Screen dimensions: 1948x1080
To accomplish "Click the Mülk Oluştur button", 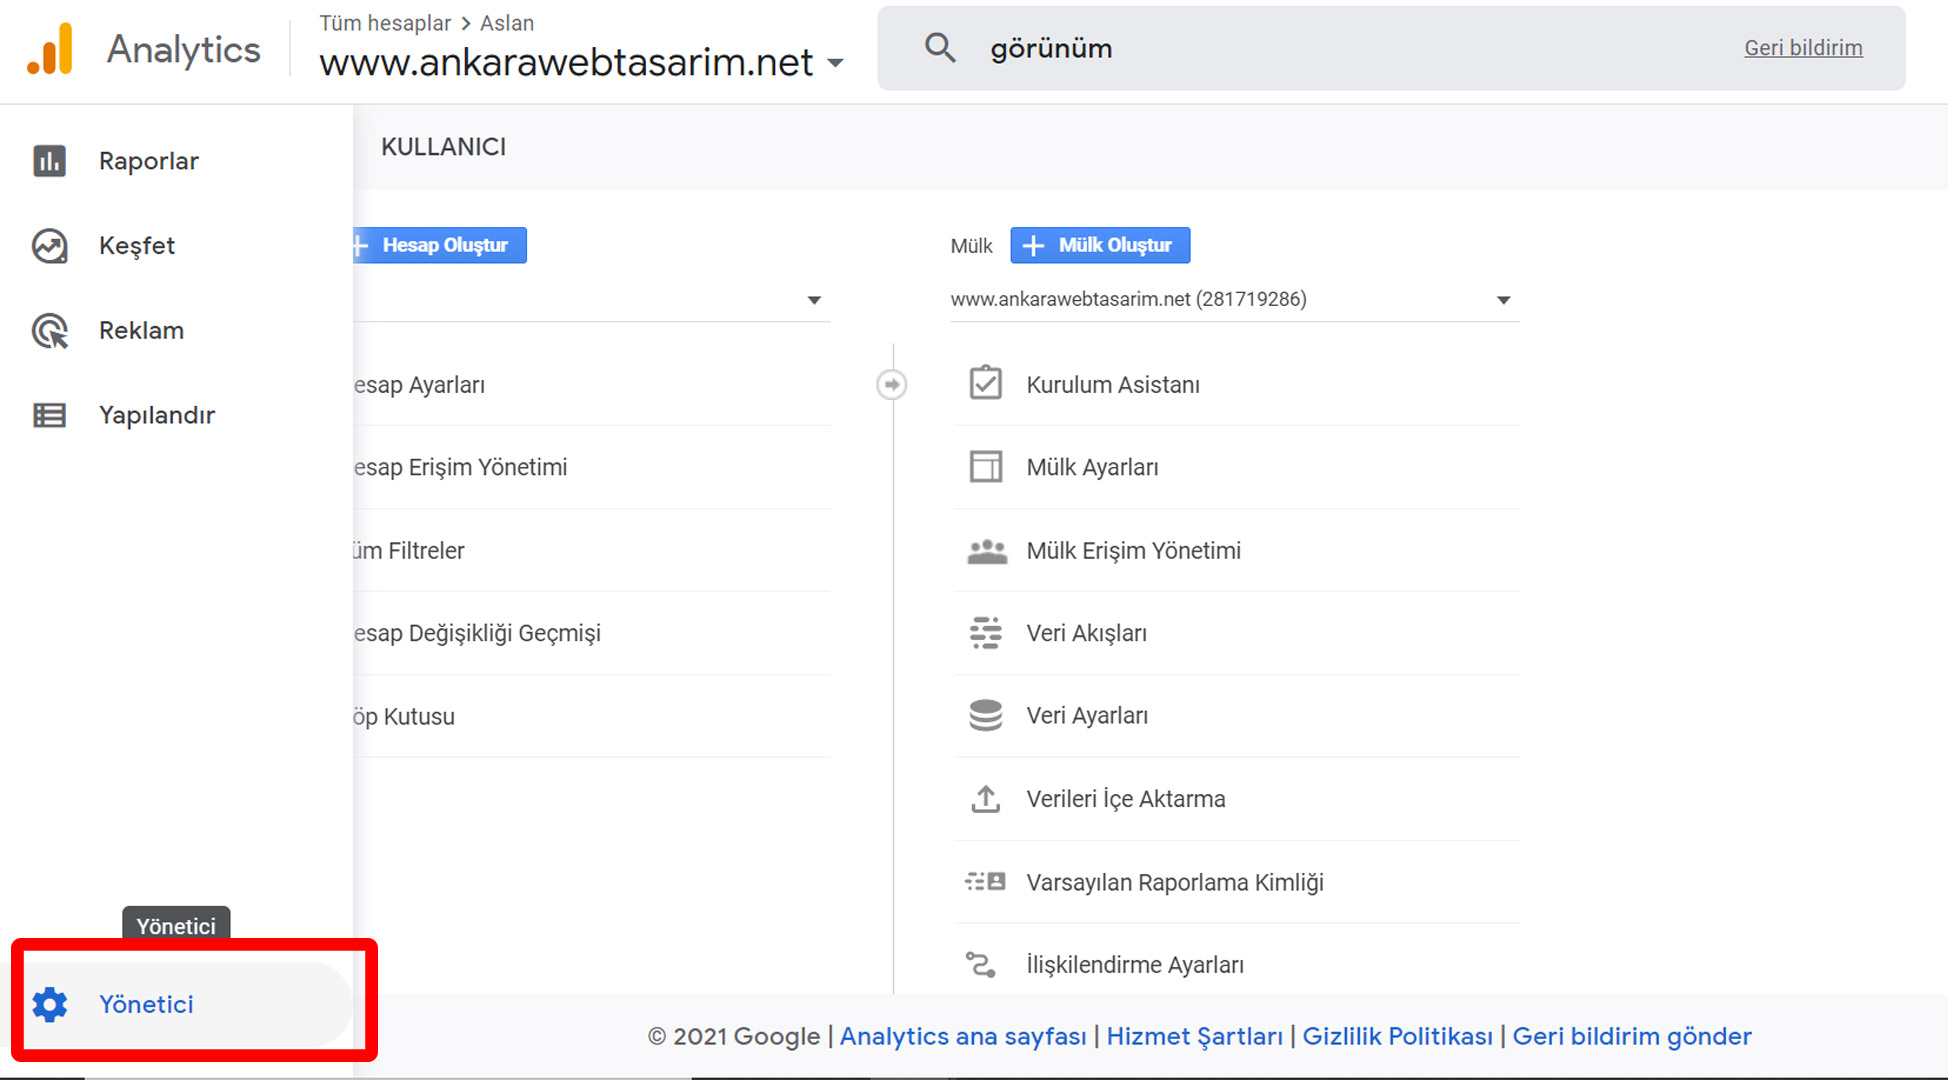I will [x=1099, y=245].
